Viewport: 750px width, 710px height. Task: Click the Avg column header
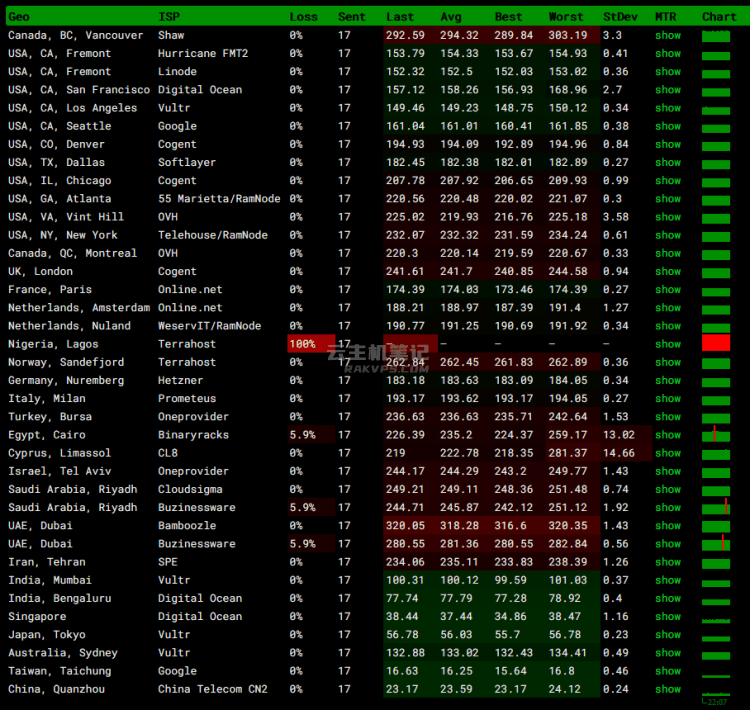pos(451,17)
